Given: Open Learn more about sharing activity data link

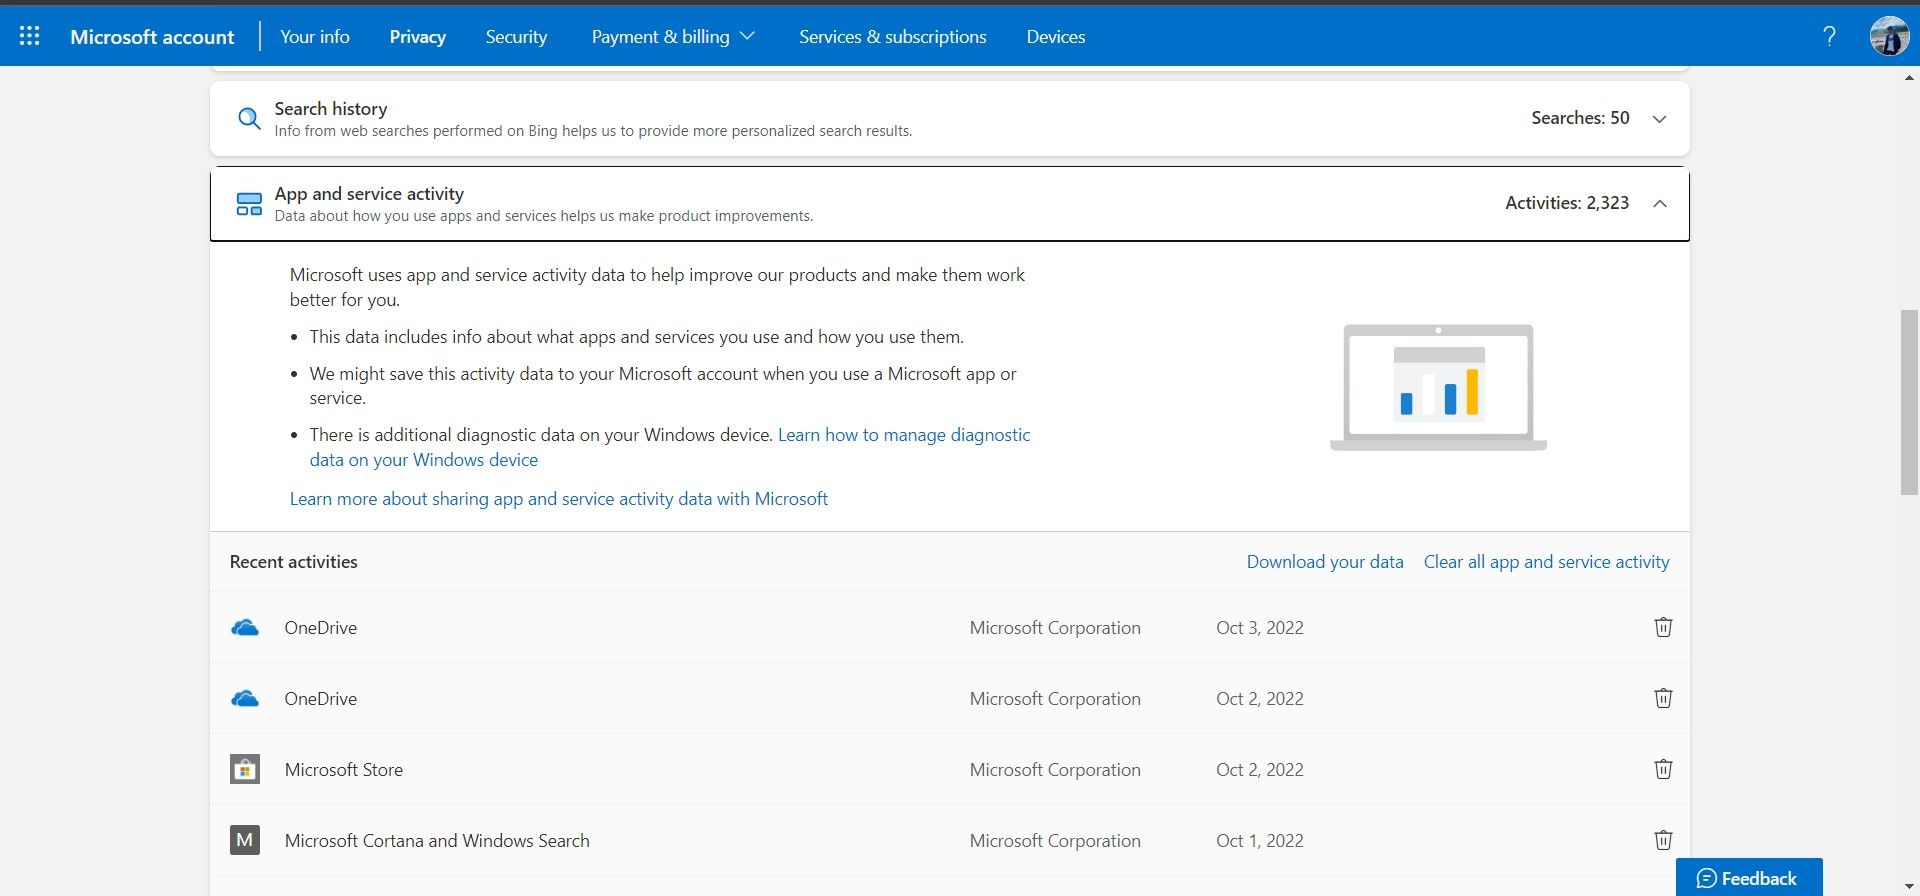Looking at the screenshot, I should click(x=559, y=498).
